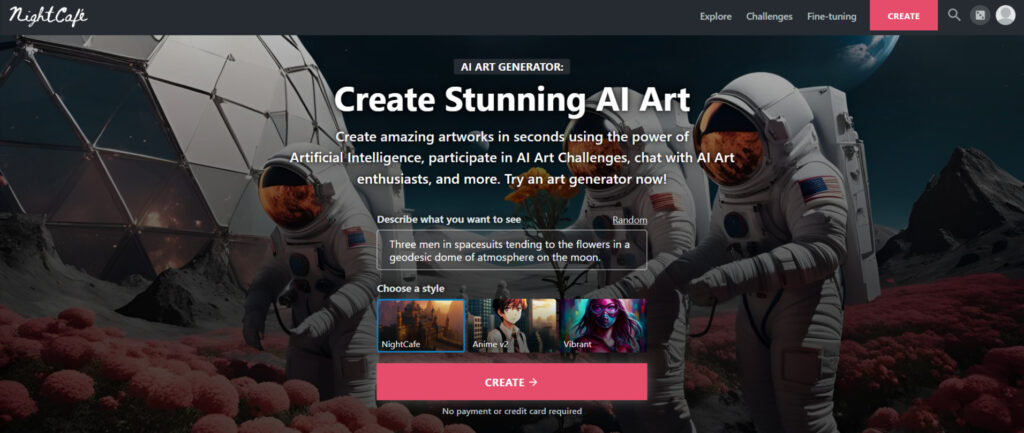Screen dimensions: 1024x433
Task: Click the image gallery icon beside search
Action: (x=980, y=16)
